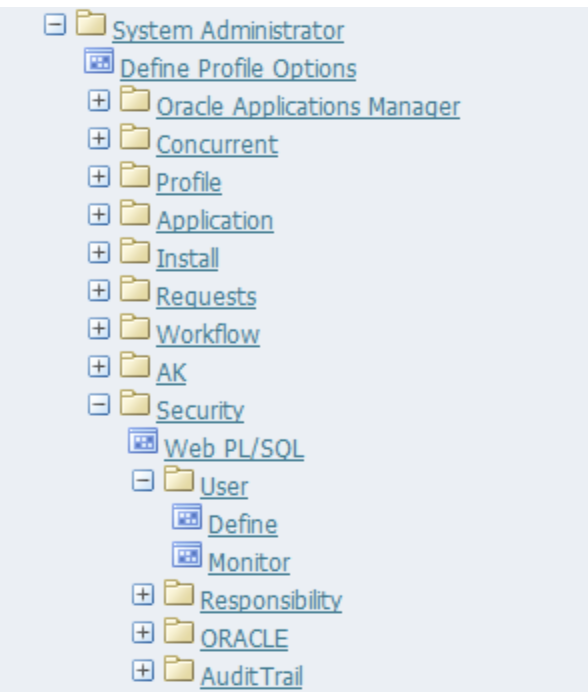Click the form icon next to Web PL/SQL
The height and width of the screenshot is (692, 588).
point(143,440)
